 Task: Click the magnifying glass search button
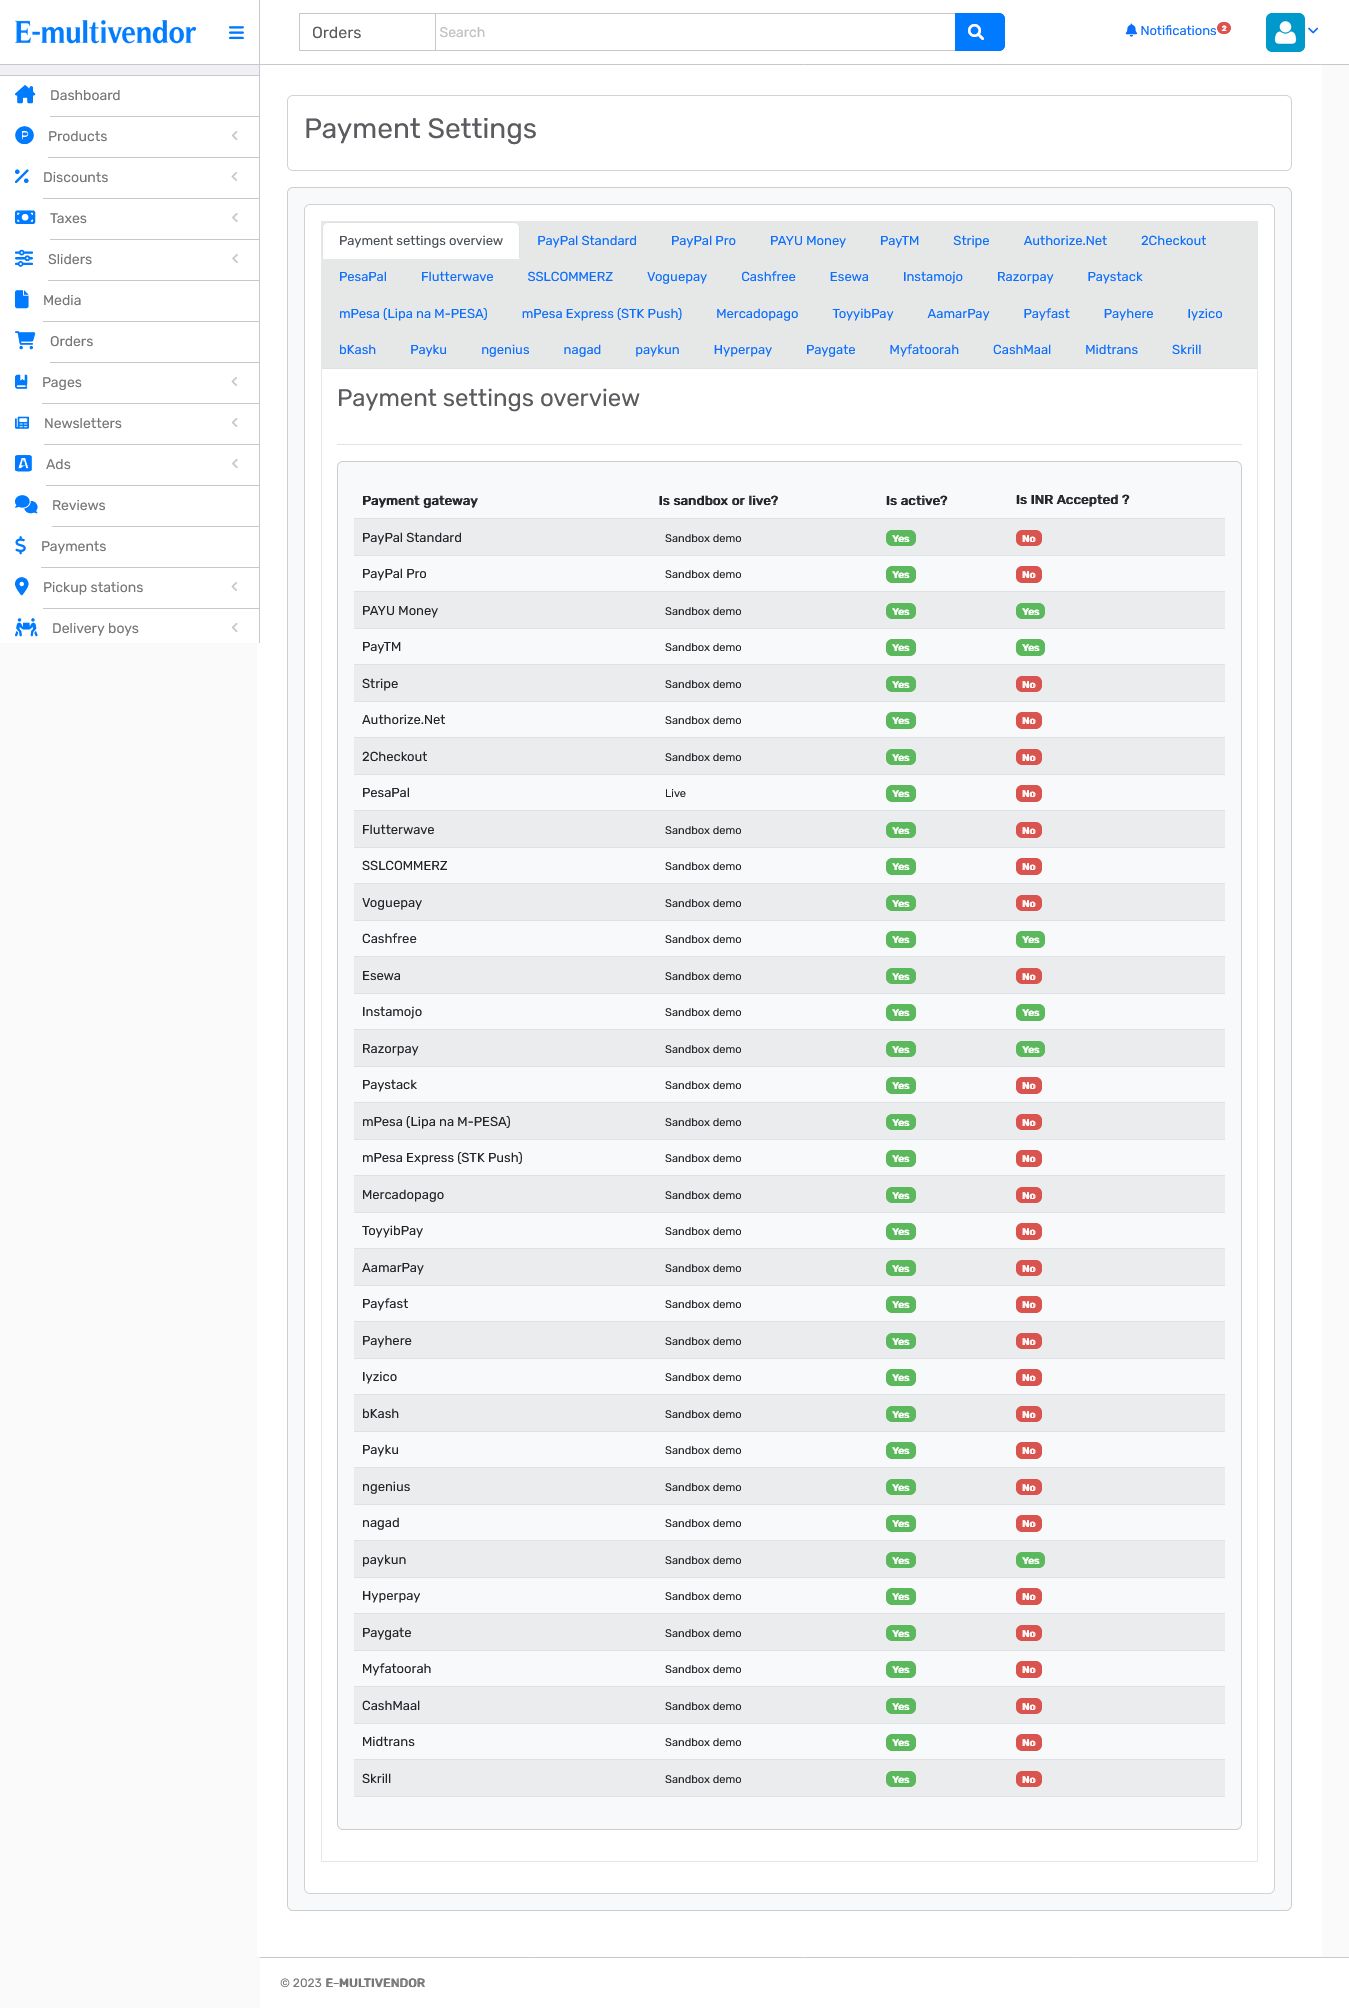[979, 32]
